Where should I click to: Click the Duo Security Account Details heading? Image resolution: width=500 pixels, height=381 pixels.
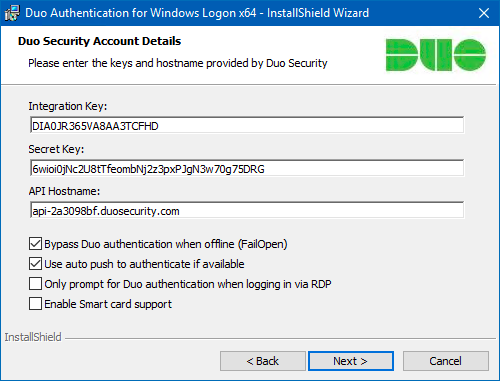[x=99, y=41]
